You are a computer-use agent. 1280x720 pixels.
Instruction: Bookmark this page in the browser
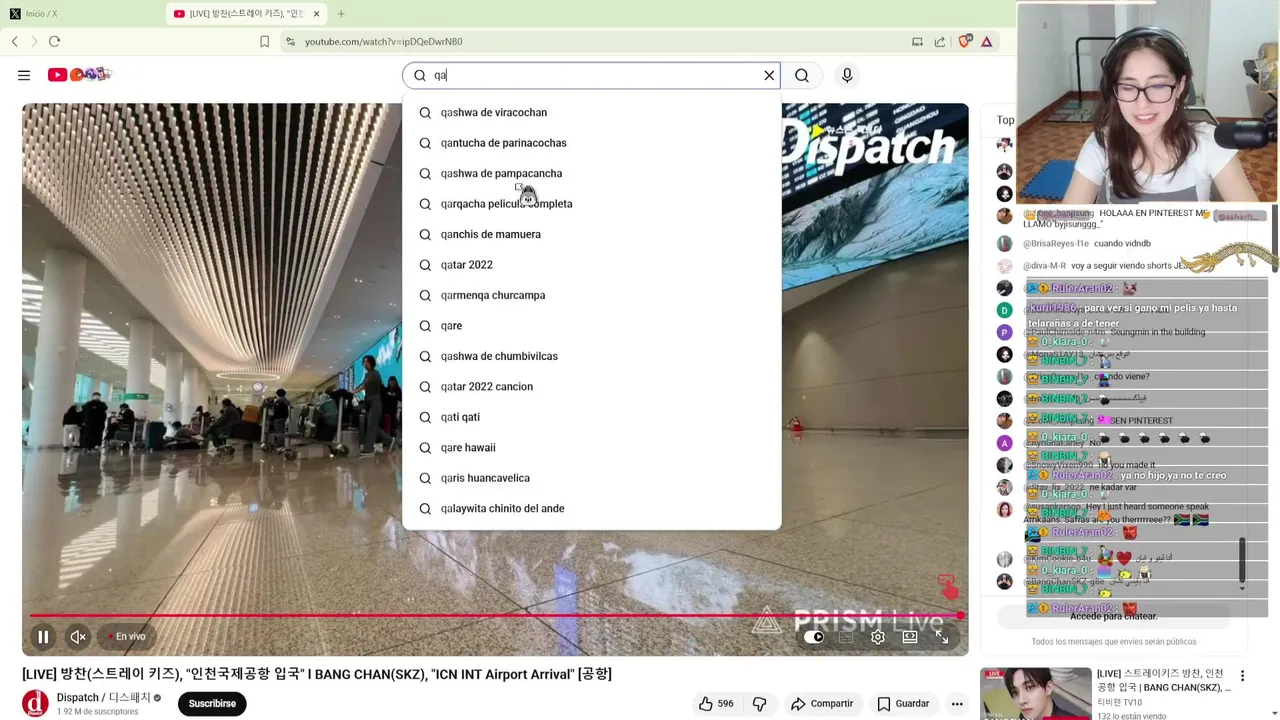click(x=264, y=41)
